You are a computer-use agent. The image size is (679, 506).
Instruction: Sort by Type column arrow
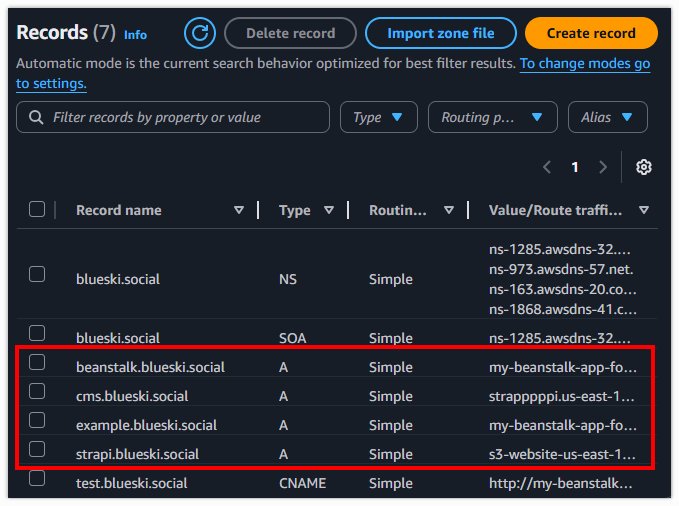329,210
